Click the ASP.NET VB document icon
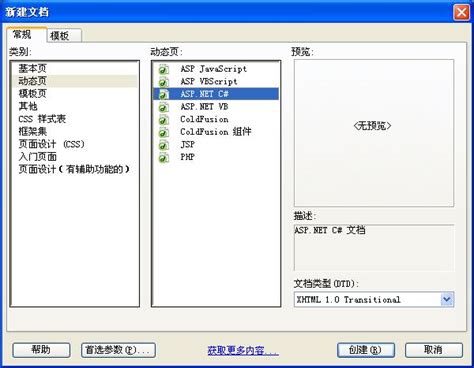The image size is (474, 368). coord(163,107)
